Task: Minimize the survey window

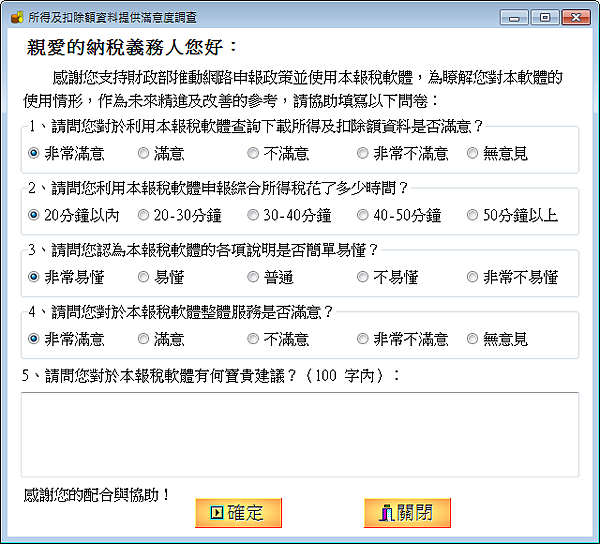Action: pyautogui.click(x=514, y=18)
